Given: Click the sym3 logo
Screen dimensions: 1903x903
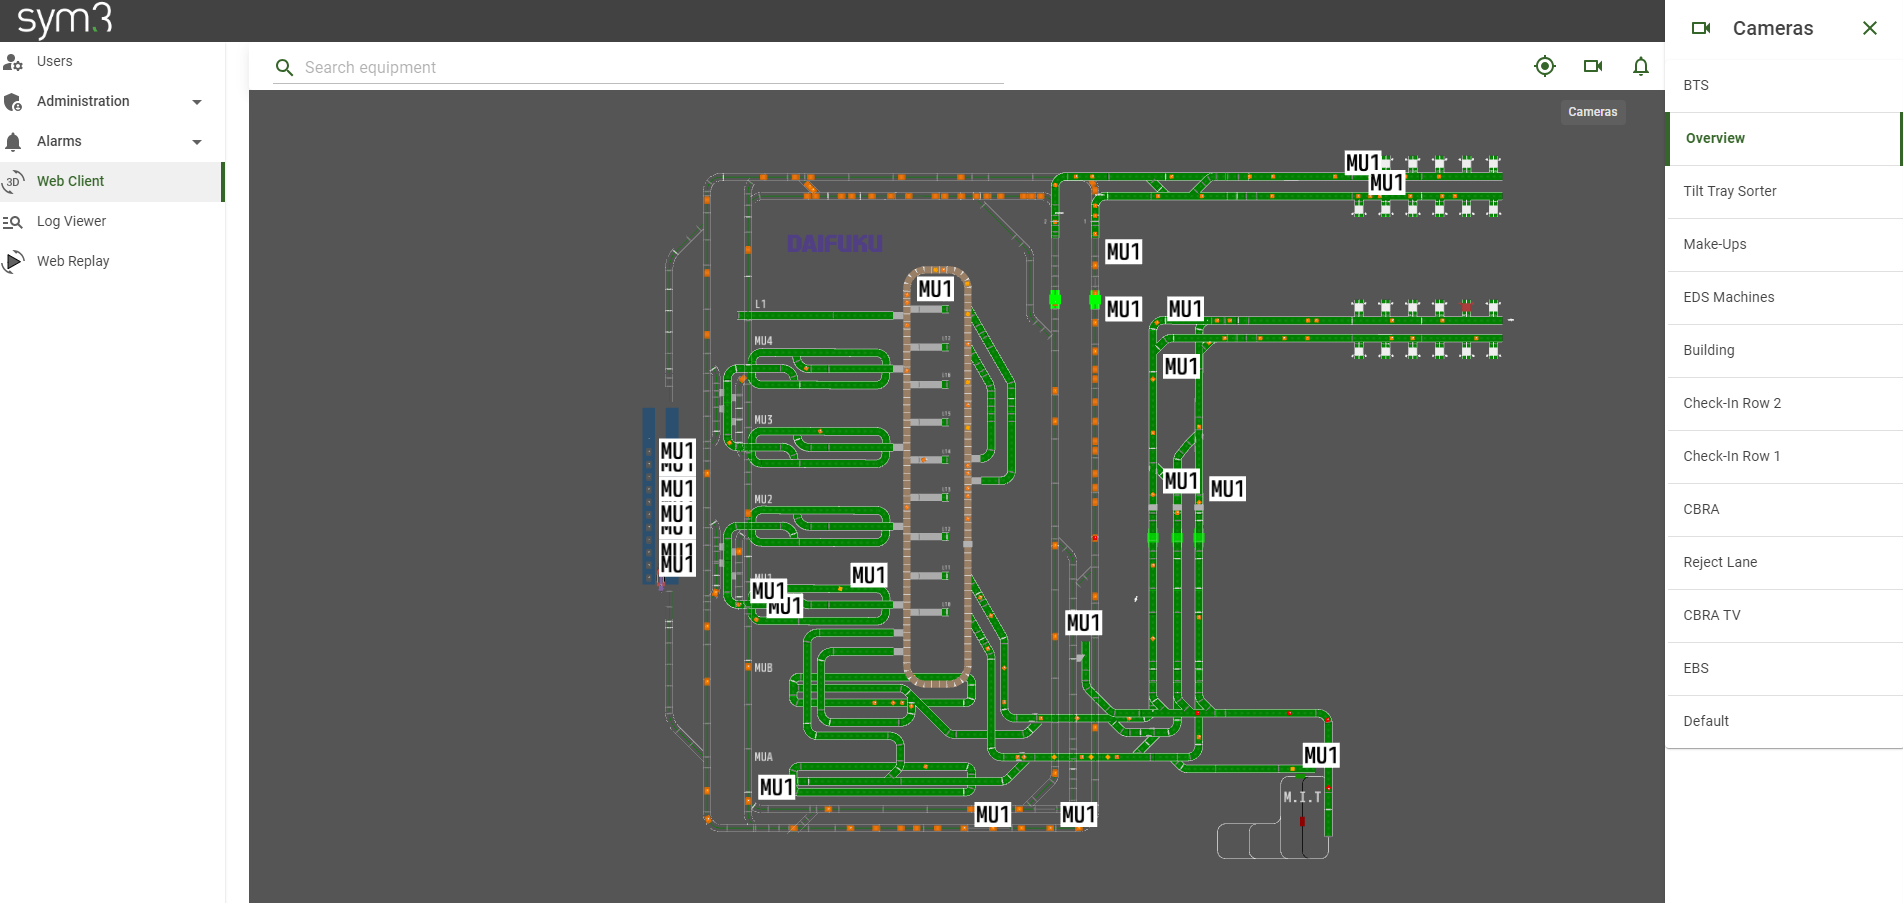Looking at the screenshot, I should (65, 20).
